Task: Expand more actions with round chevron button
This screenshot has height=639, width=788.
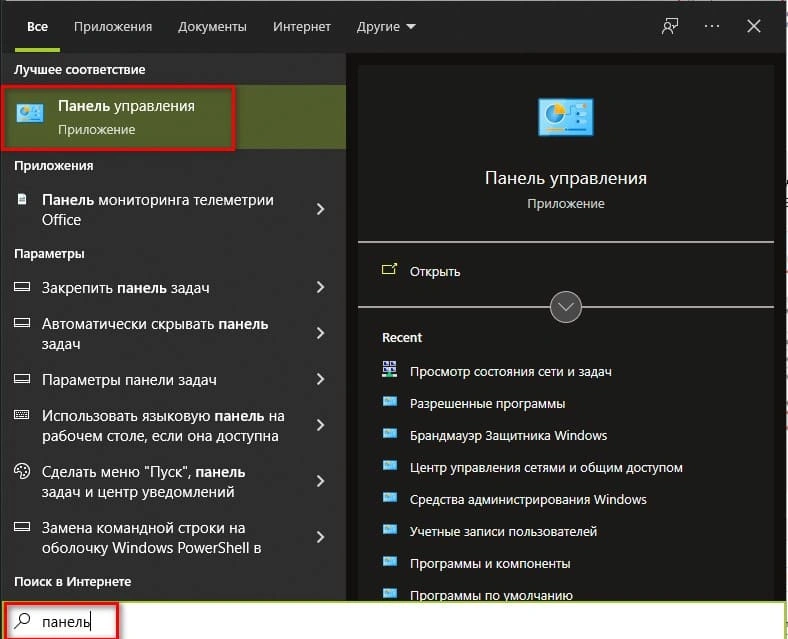Action: (x=566, y=306)
